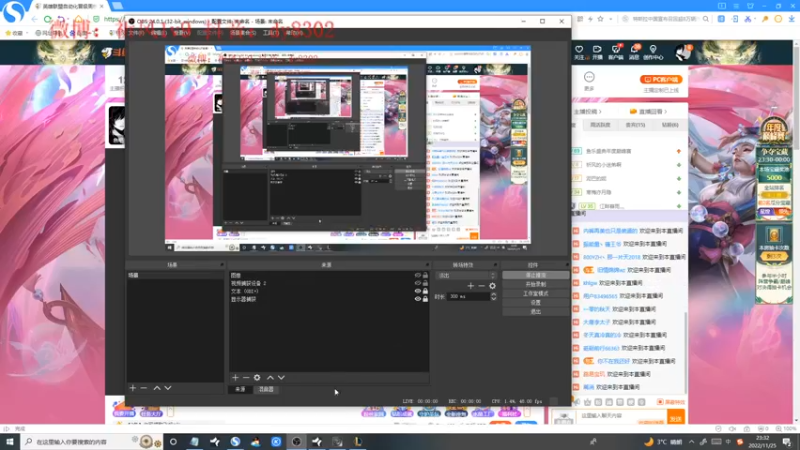Open OBS 设置 settings button
The width and height of the screenshot is (800, 450).
pyautogui.click(x=536, y=303)
